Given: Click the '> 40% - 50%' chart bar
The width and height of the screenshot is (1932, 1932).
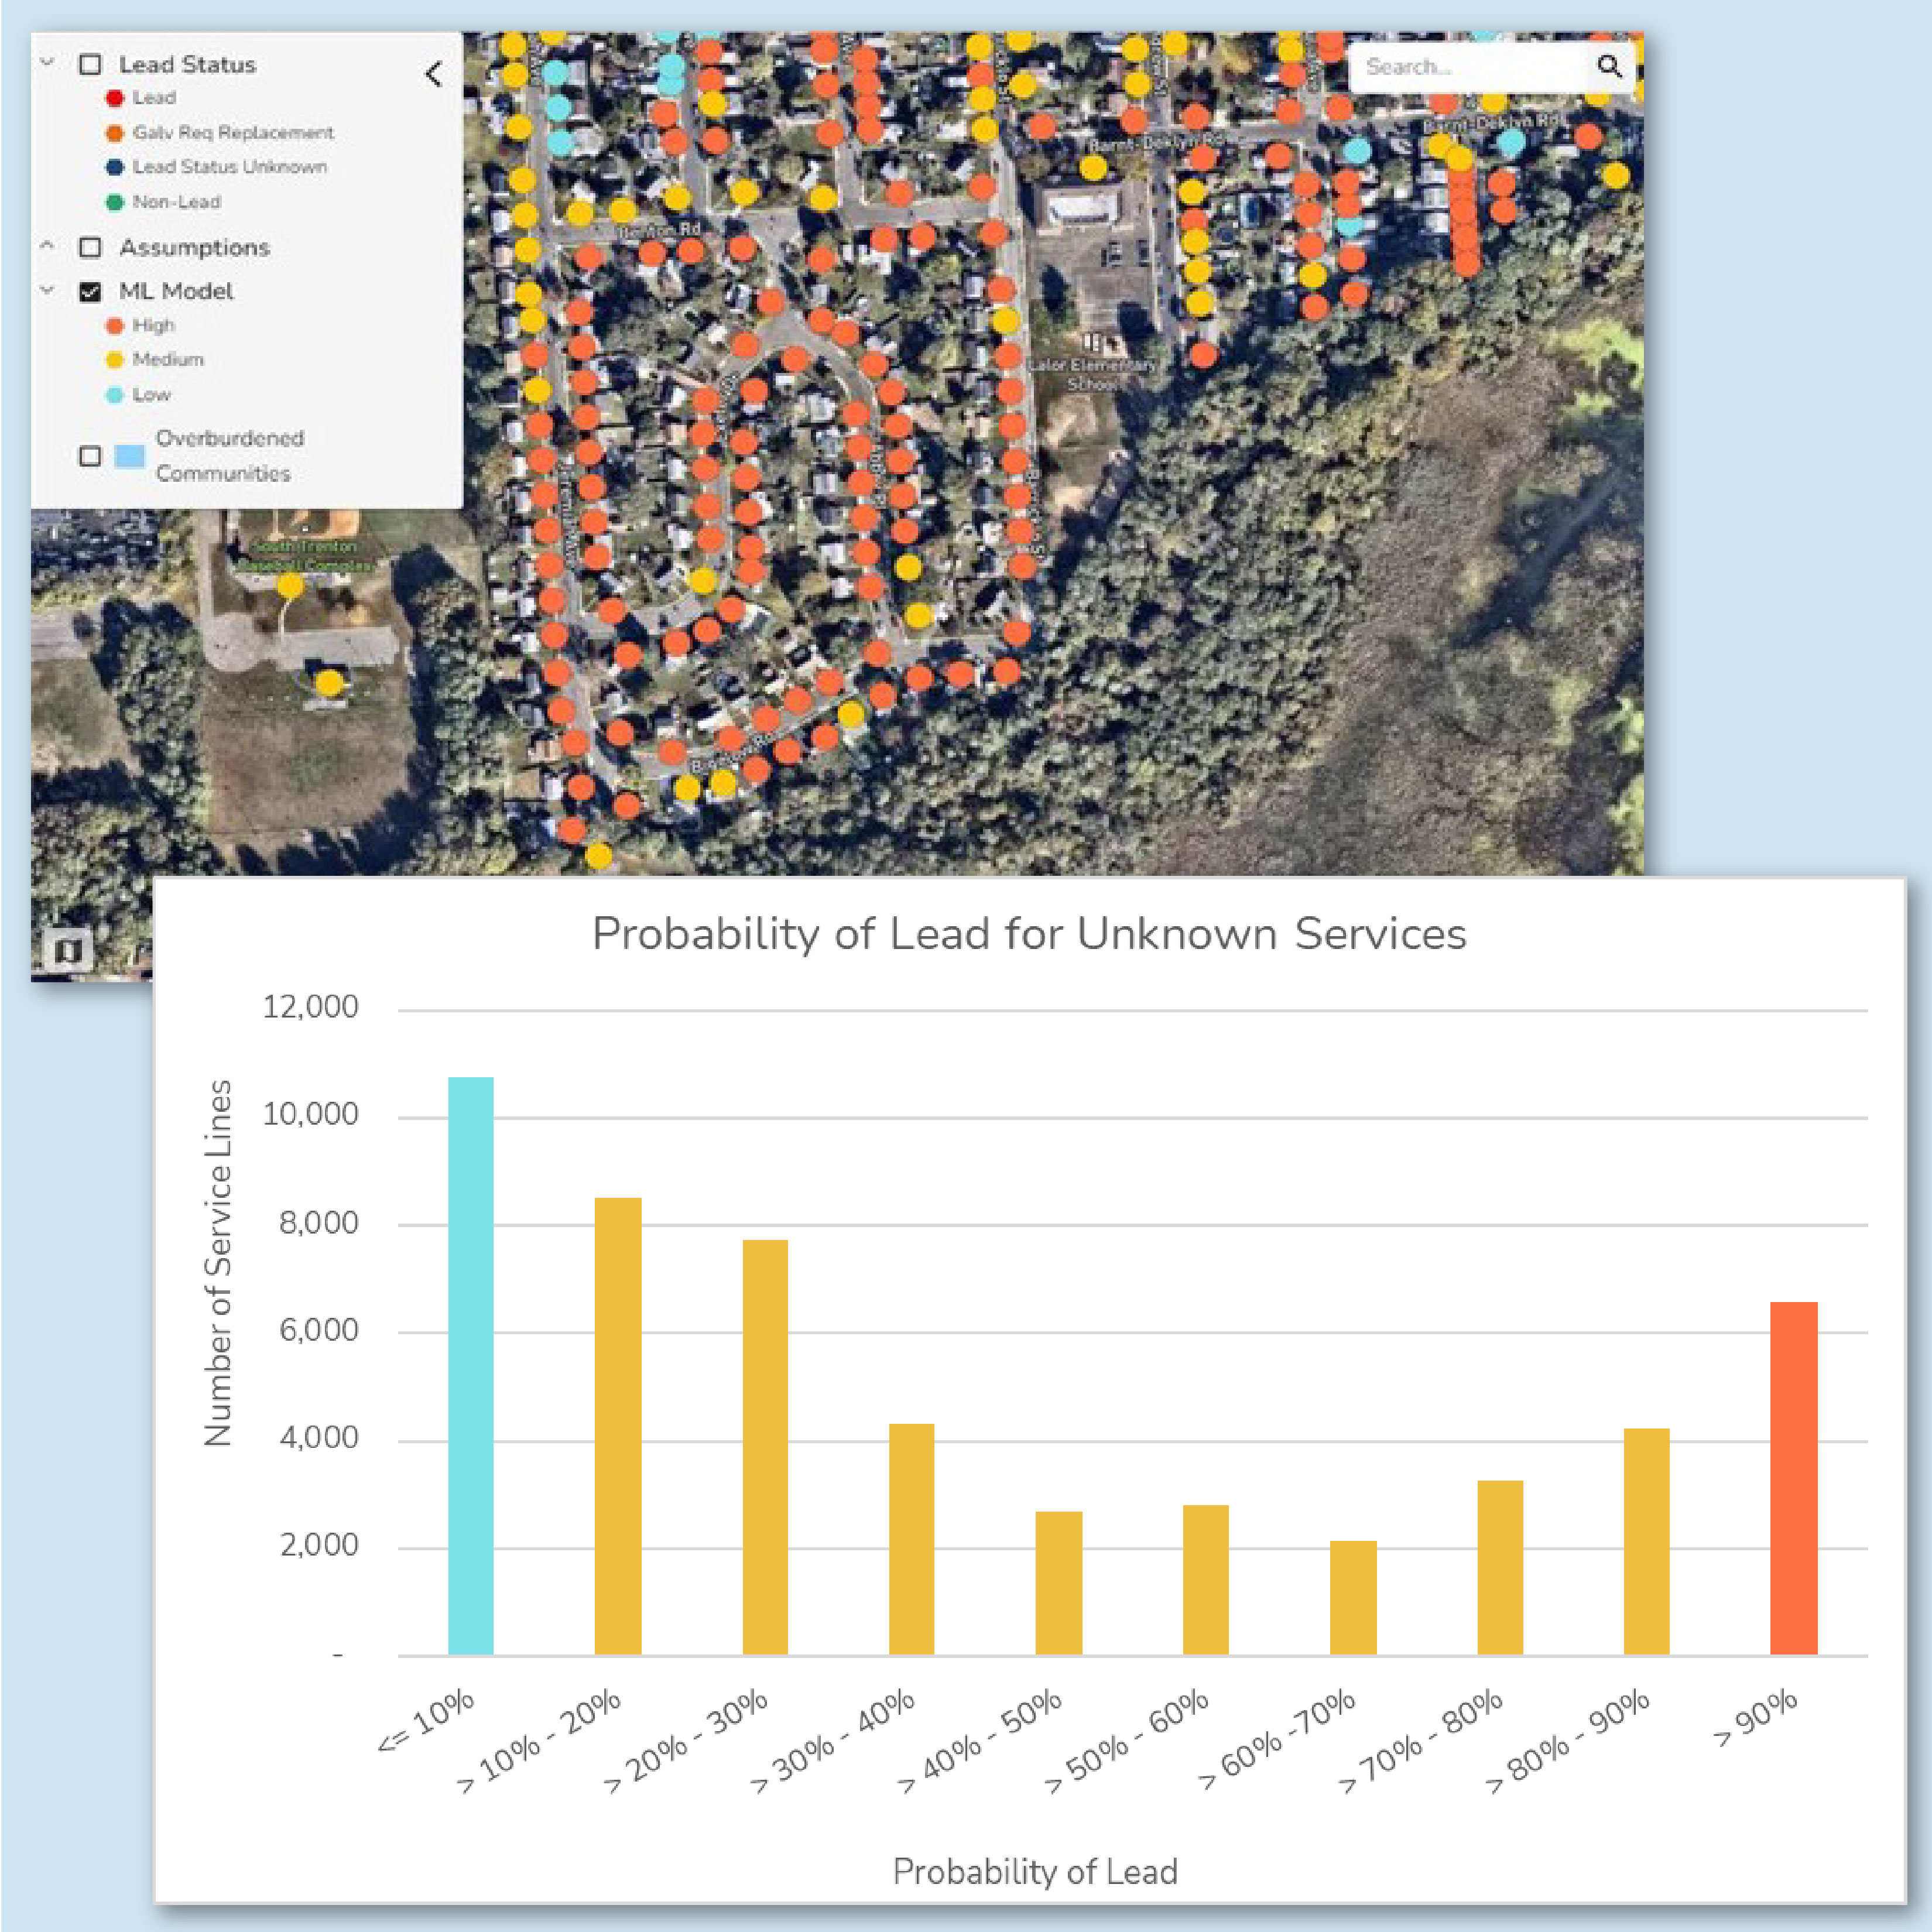Looking at the screenshot, I should click(x=1059, y=1583).
